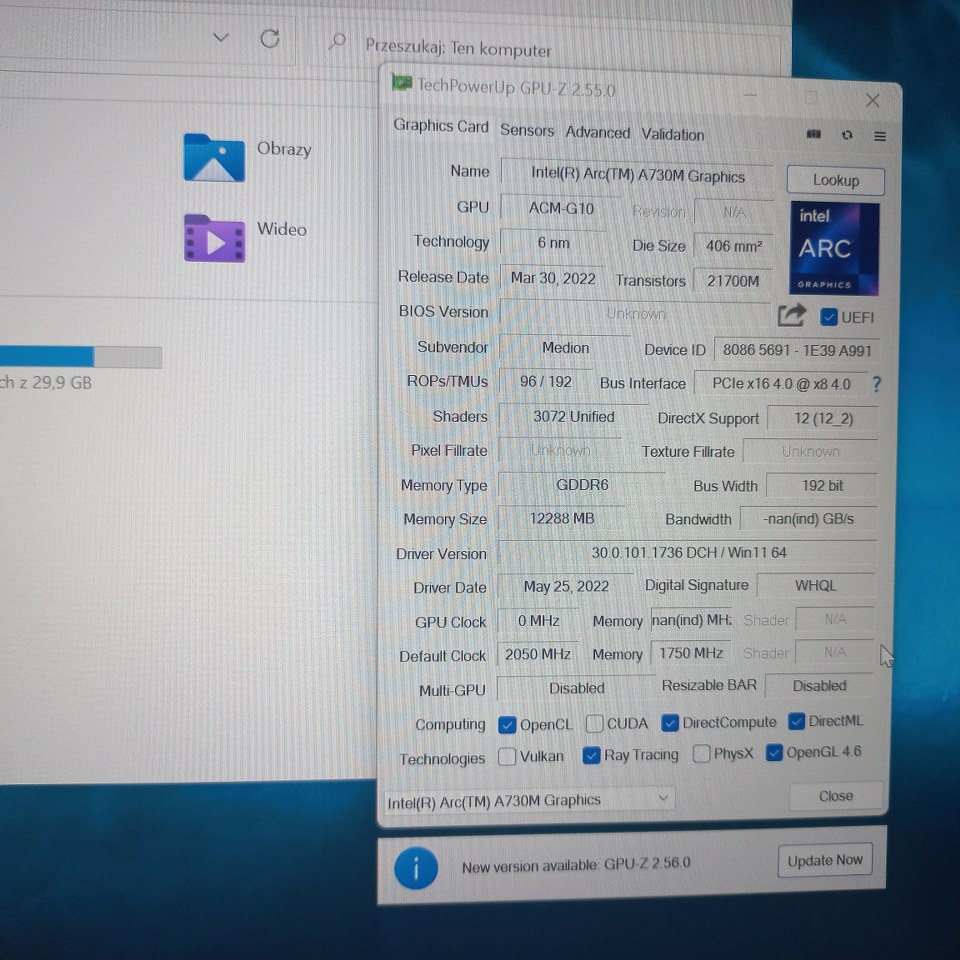Click the Bus Interface question mark

(x=877, y=384)
